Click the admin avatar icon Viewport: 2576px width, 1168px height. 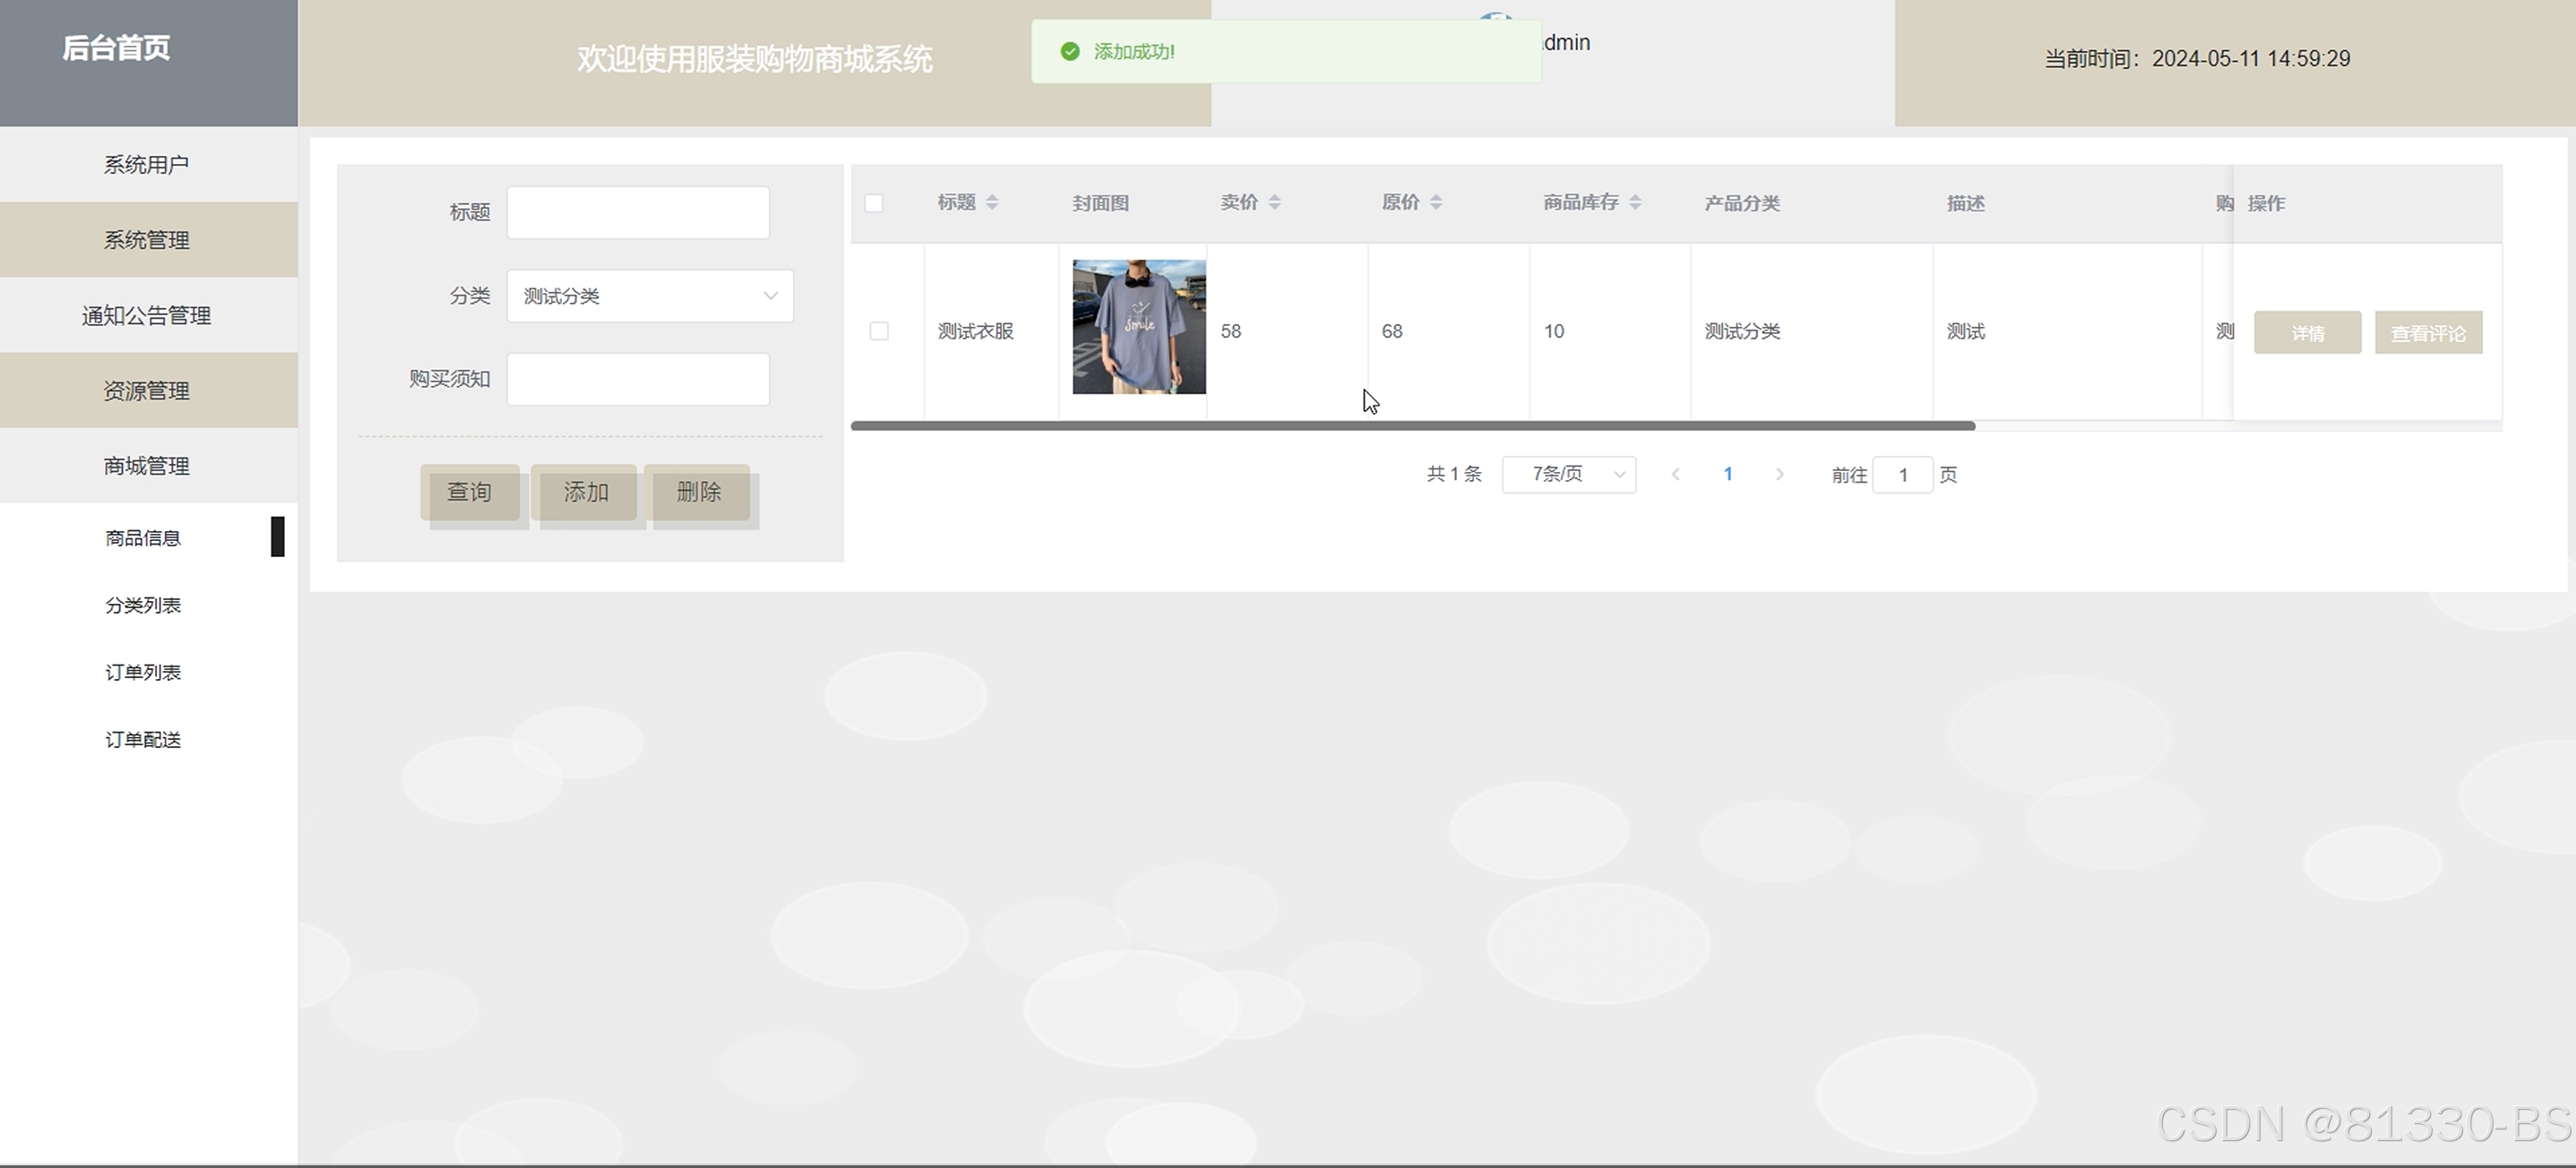(1495, 17)
